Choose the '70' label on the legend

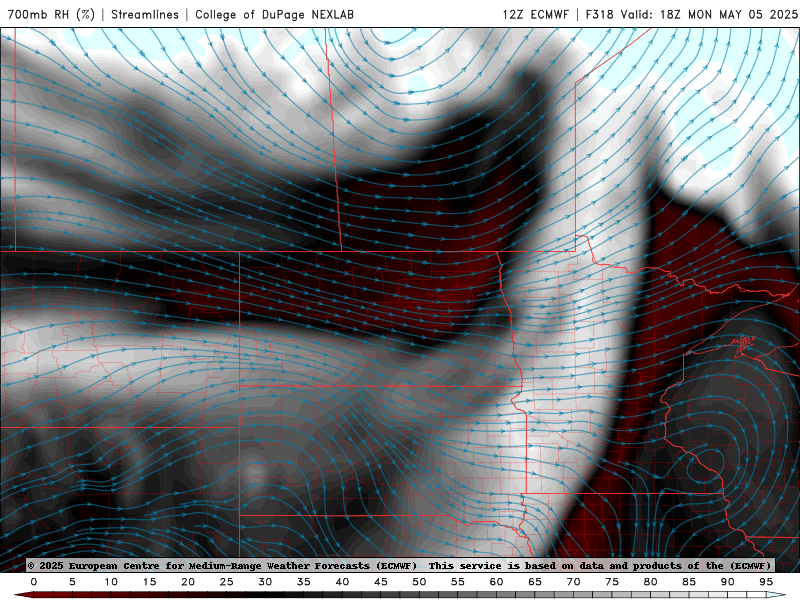pos(573,582)
